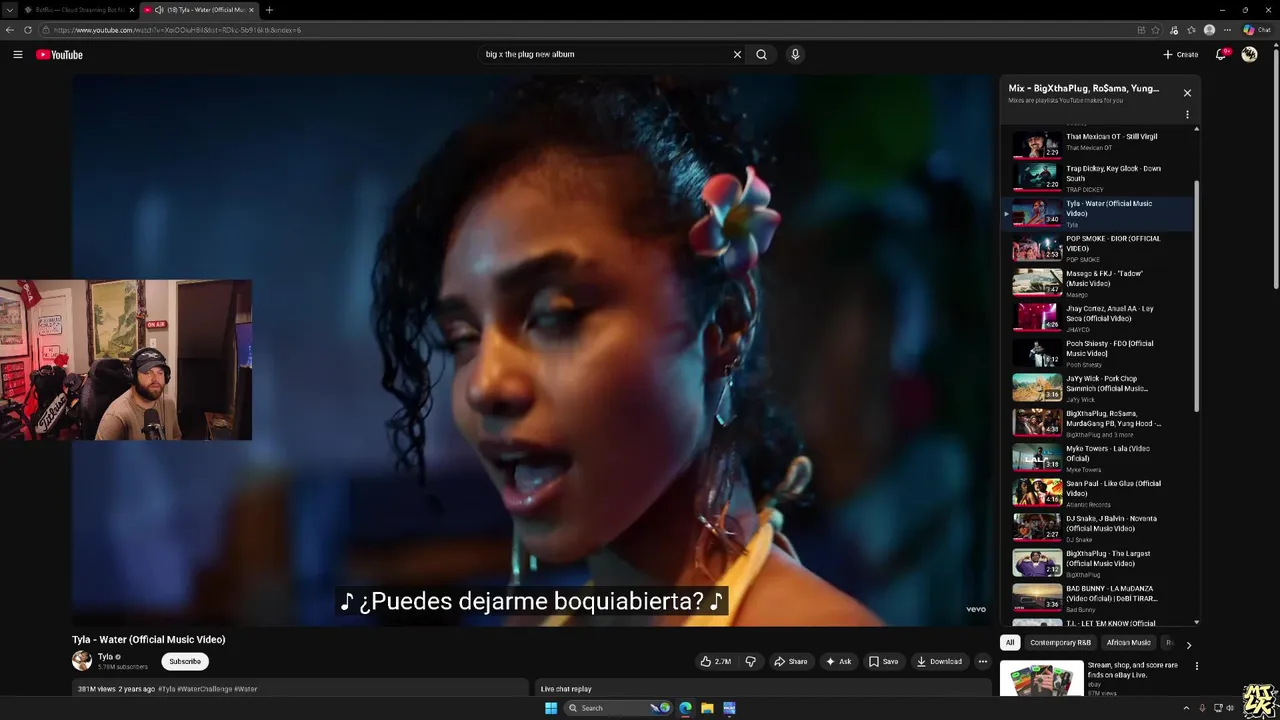Viewport: 1280px width, 720px height.
Task: Save the video to a playlist
Action: pyautogui.click(x=883, y=661)
